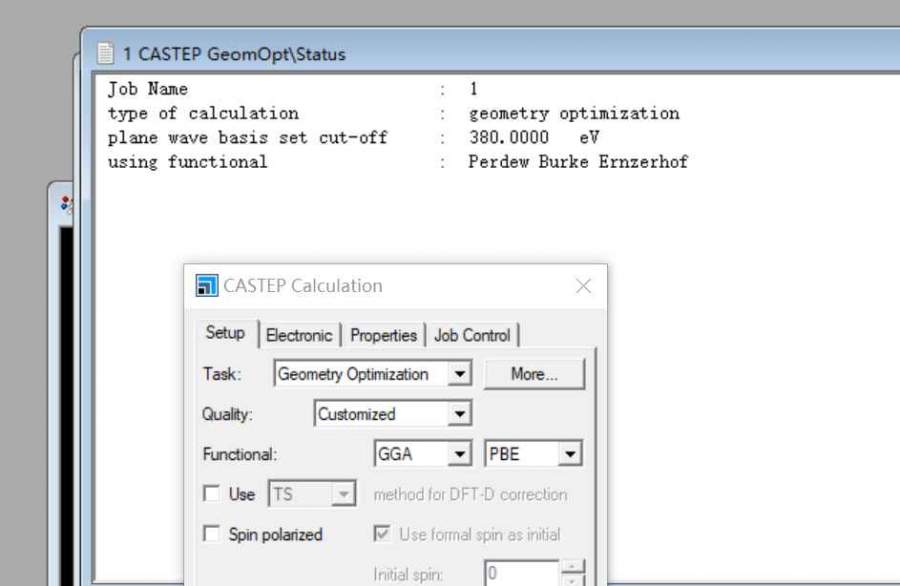Select the Job Control tab

pyautogui.click(x=472, y=336)
